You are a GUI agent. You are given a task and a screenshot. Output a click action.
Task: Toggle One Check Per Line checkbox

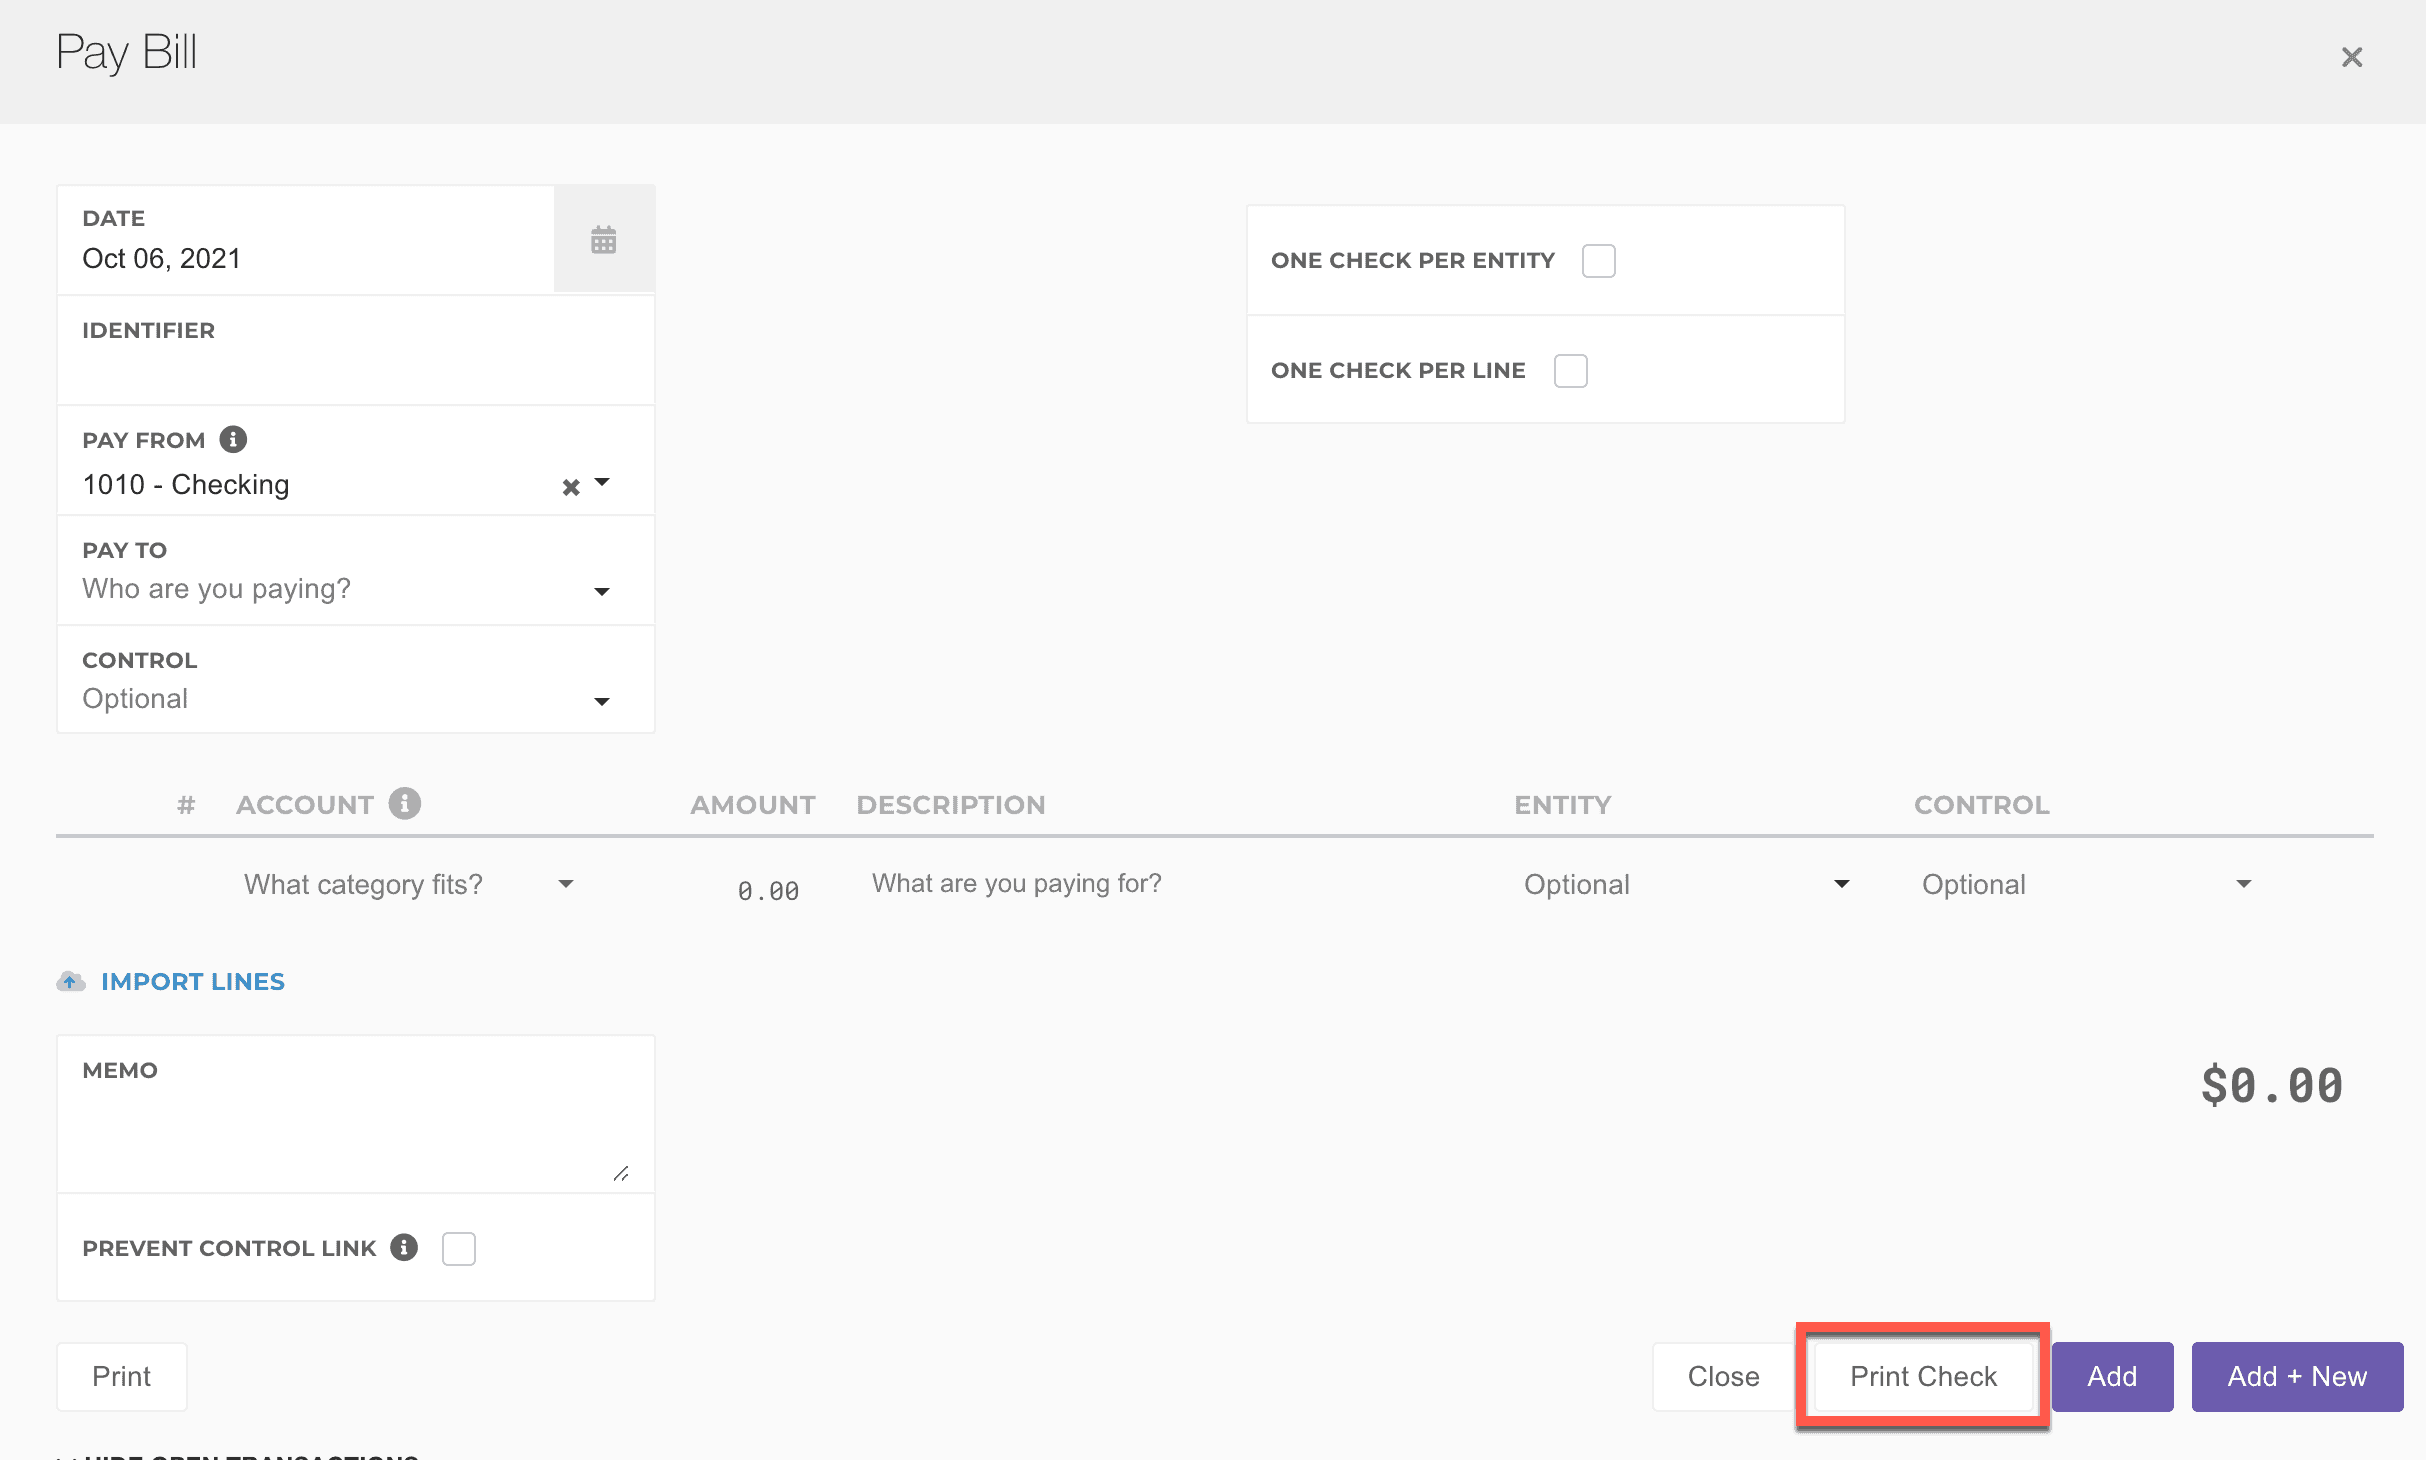[x=1570, y=371]
